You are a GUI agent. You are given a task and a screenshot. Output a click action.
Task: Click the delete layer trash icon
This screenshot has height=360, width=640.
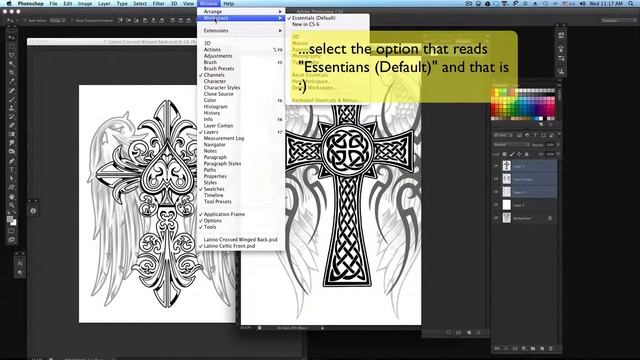click(551, 349)
